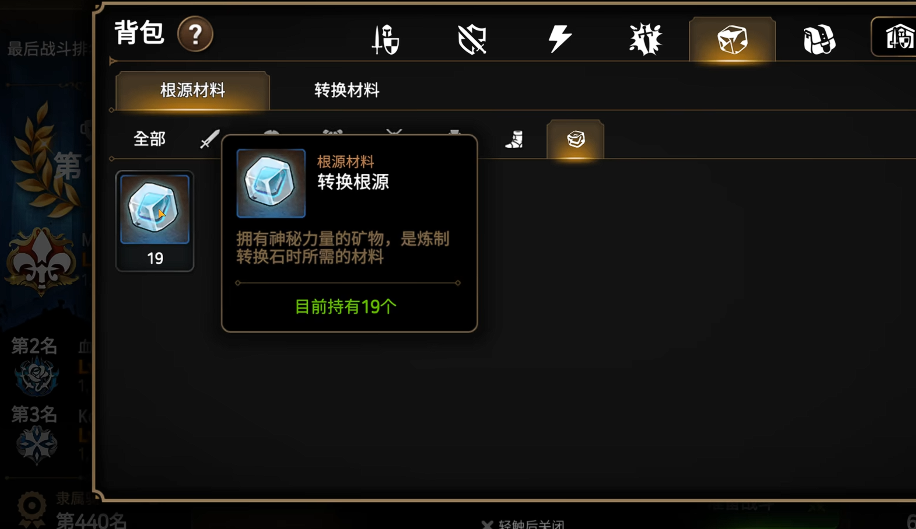This screenshot has width=916, height=529.
Task: Select the cube materials category icon
Action: pyautogui.click(x=733, y=40)
